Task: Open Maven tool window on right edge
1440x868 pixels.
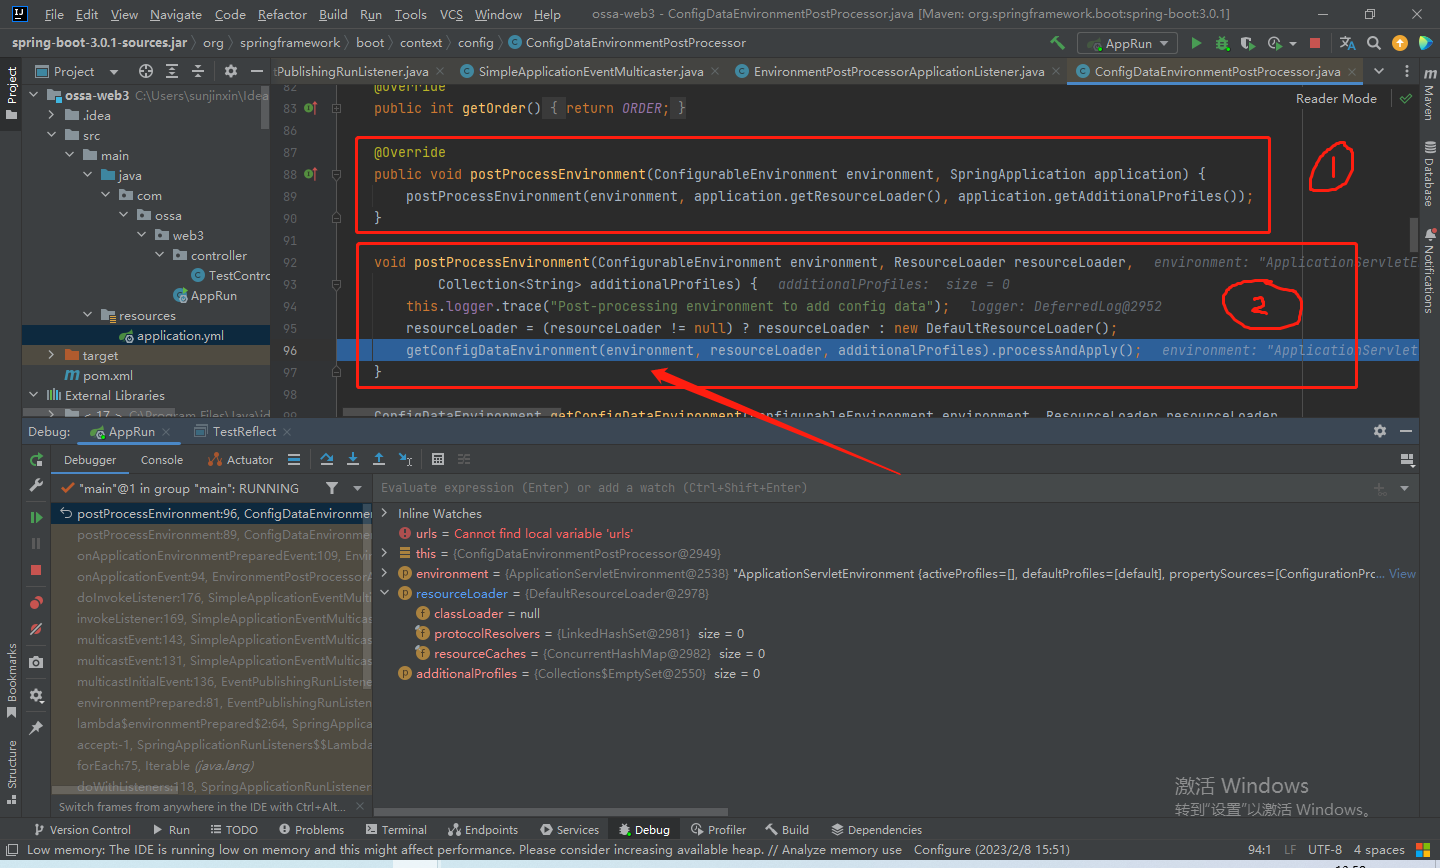Action: point(1429,97)
